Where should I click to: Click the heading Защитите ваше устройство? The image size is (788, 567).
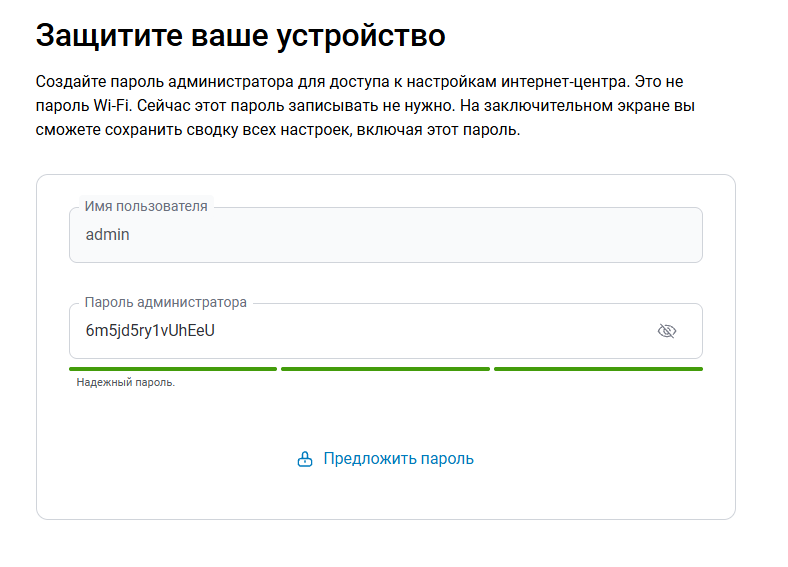tap(240, 35)
